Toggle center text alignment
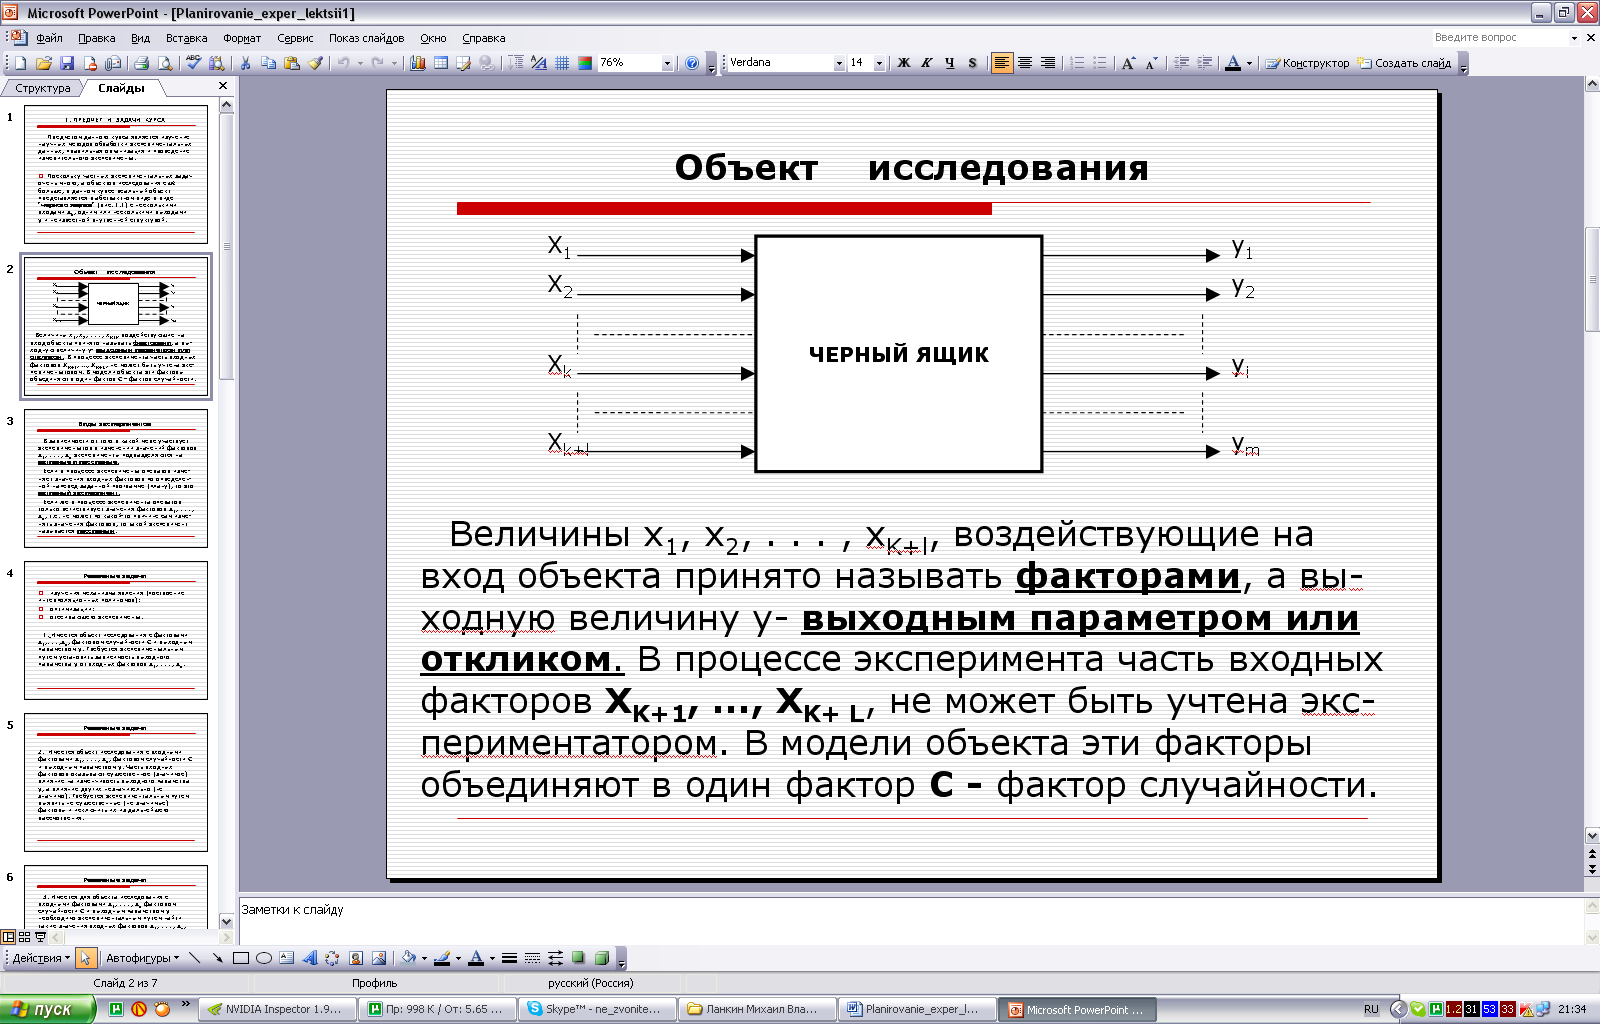Viewport: 1600px width, 1024px height. pyautogui.click(x=1025, y=63)
